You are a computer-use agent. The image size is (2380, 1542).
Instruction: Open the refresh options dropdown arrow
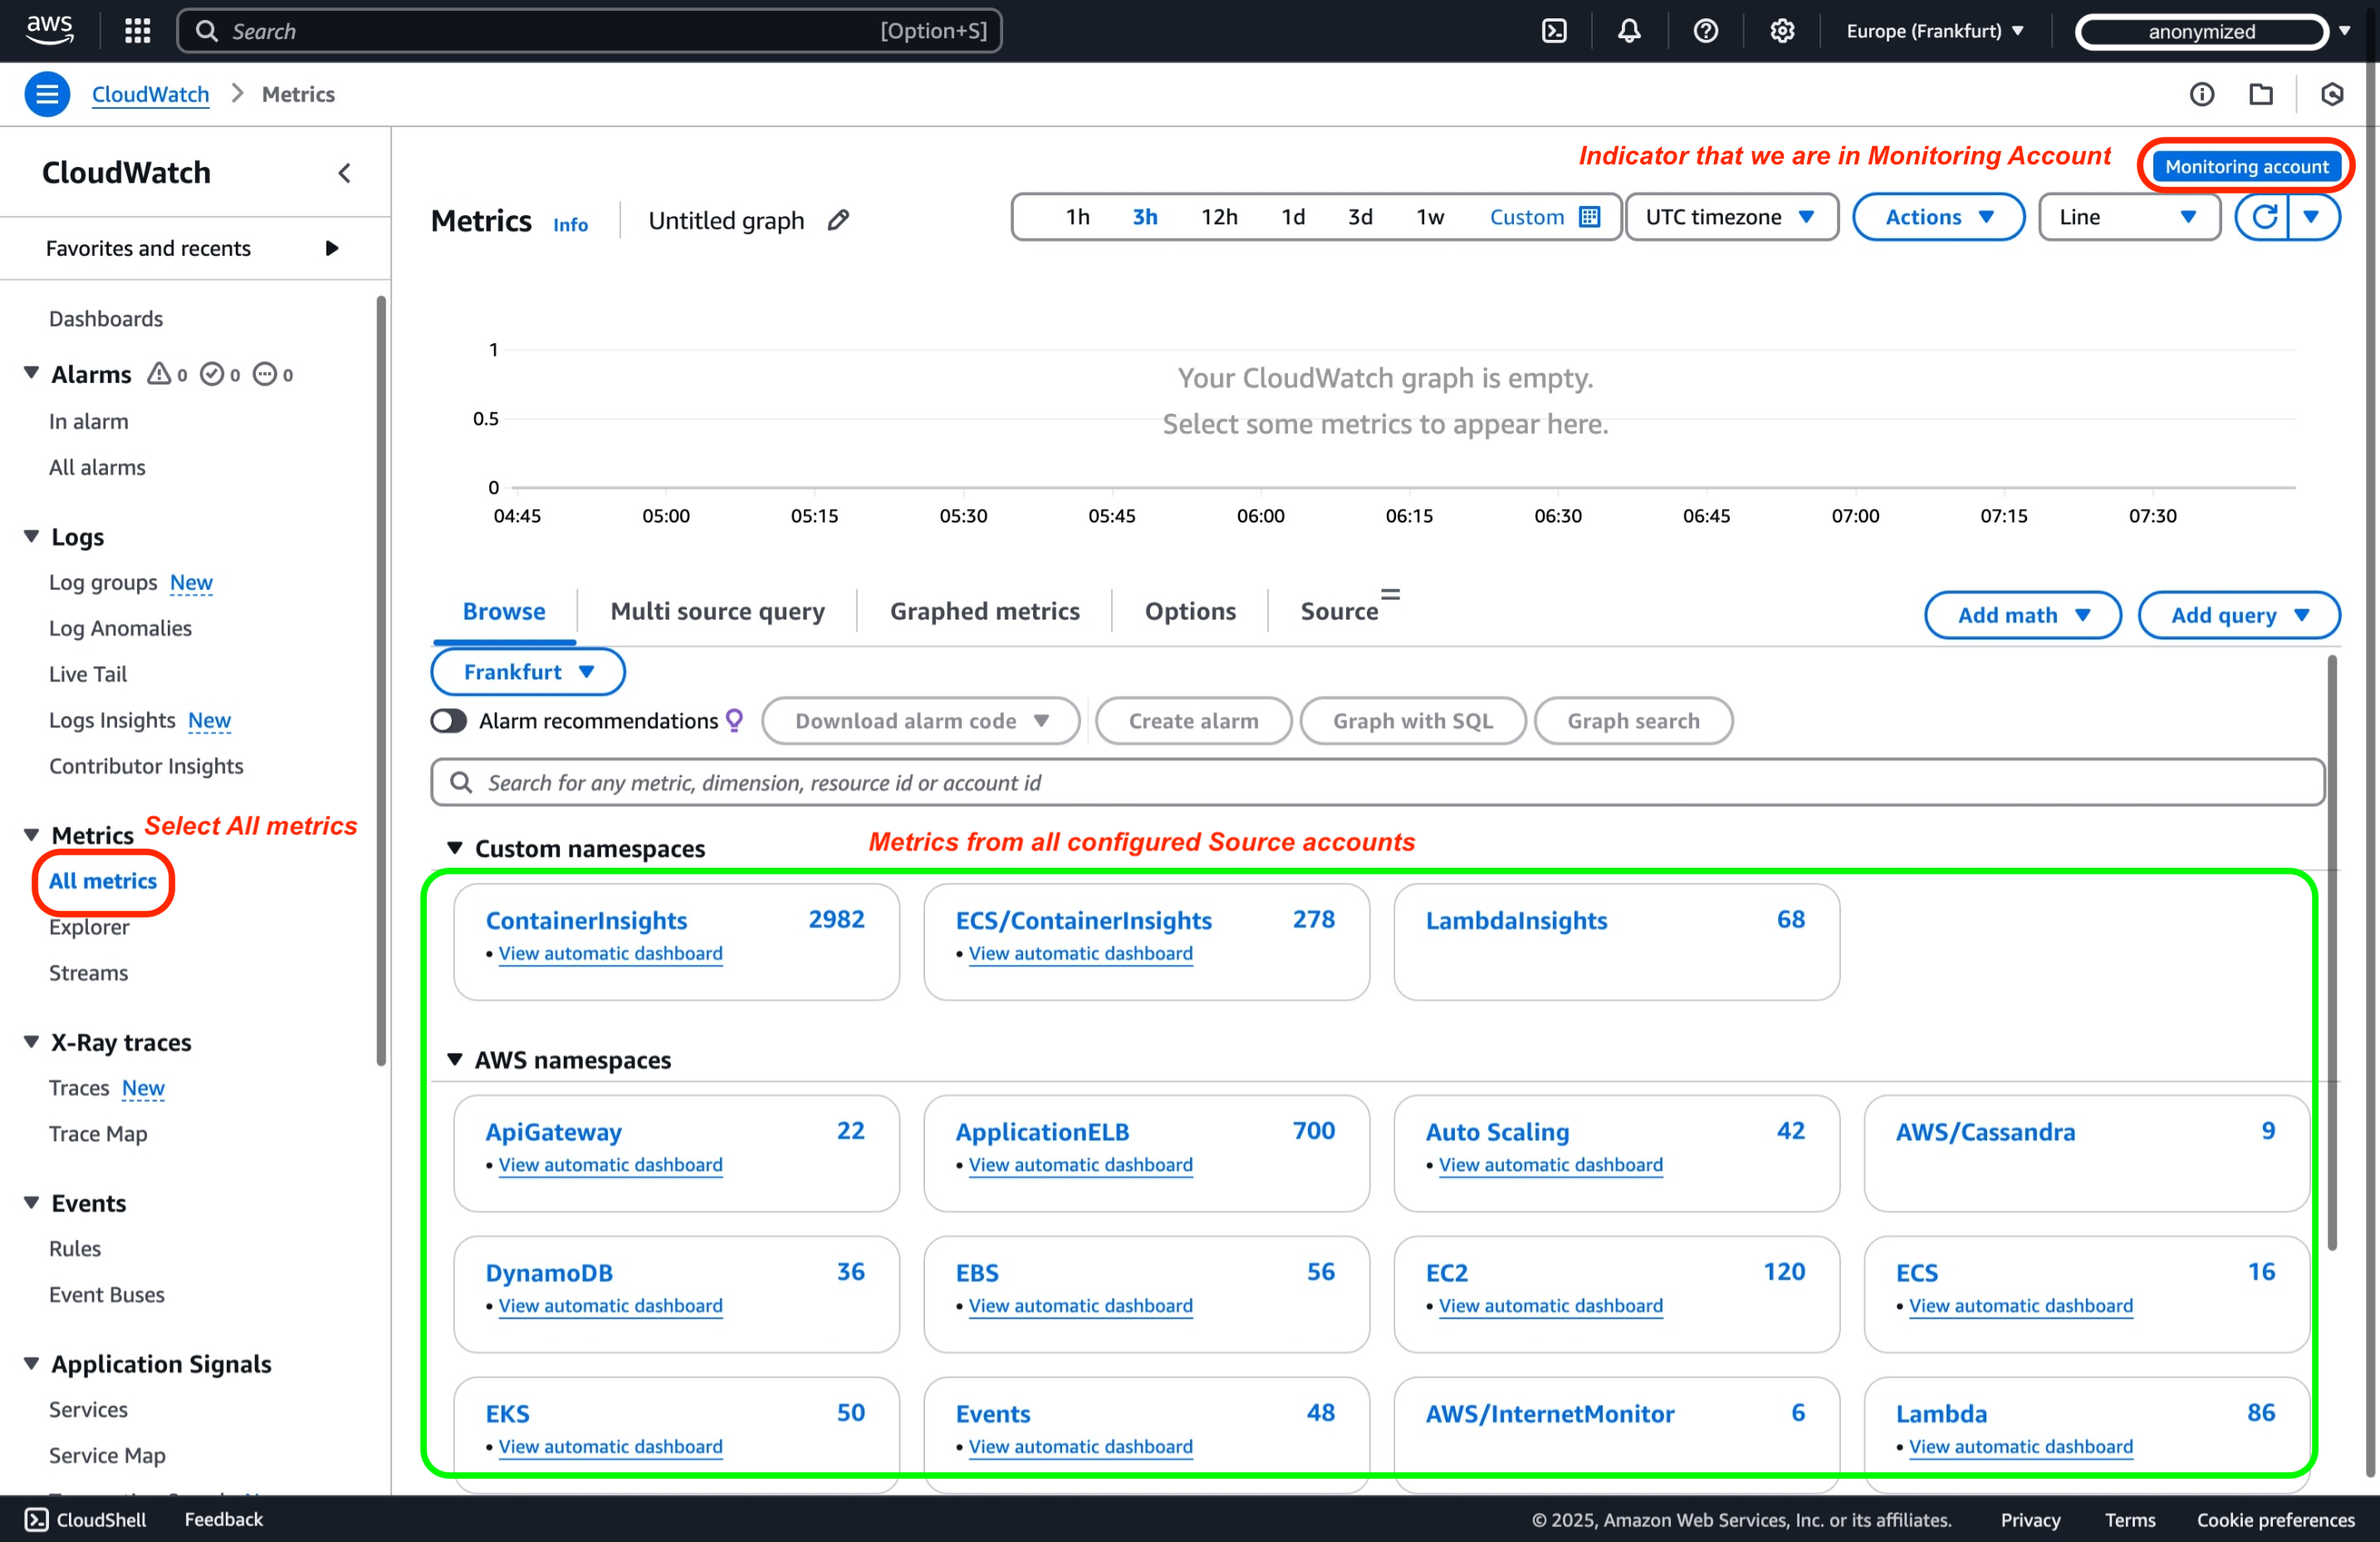[x=2312, y=217]
